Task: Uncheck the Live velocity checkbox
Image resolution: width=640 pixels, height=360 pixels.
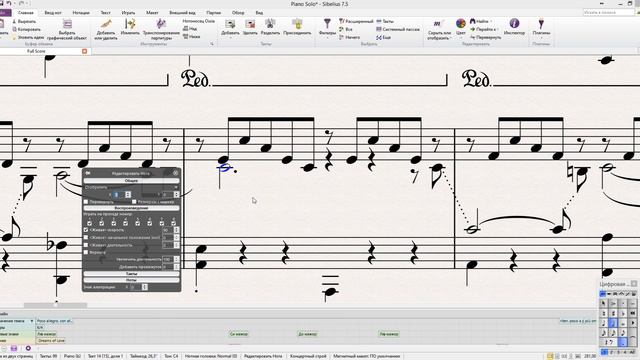Action: tap(86, 230)
